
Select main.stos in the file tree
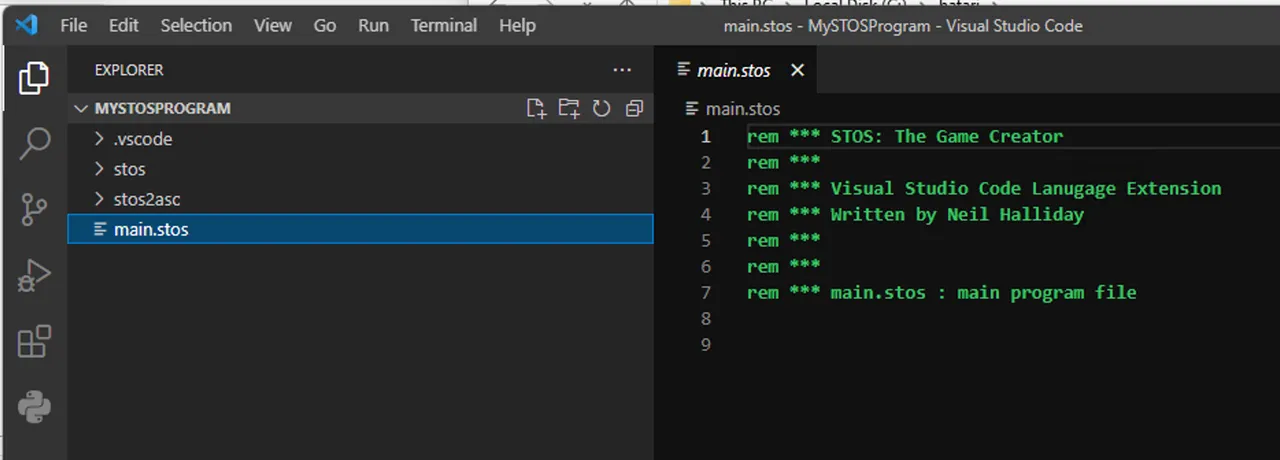pos(360,229)
